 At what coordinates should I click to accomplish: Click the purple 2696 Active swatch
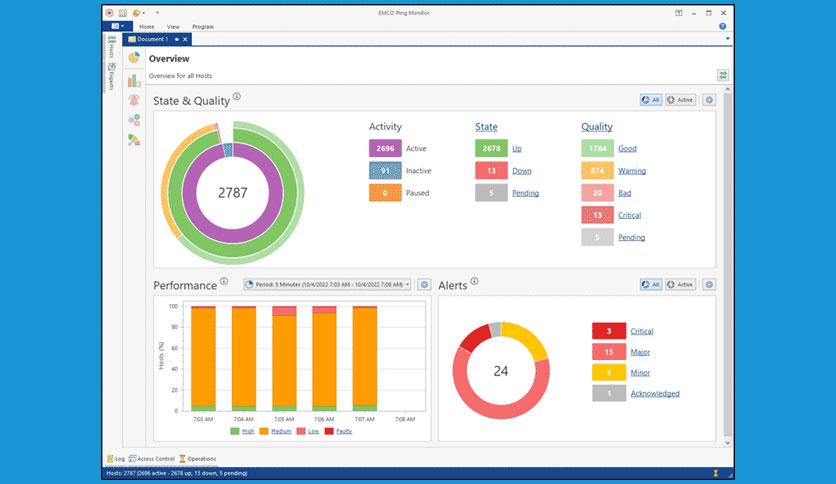coord(385,148)
